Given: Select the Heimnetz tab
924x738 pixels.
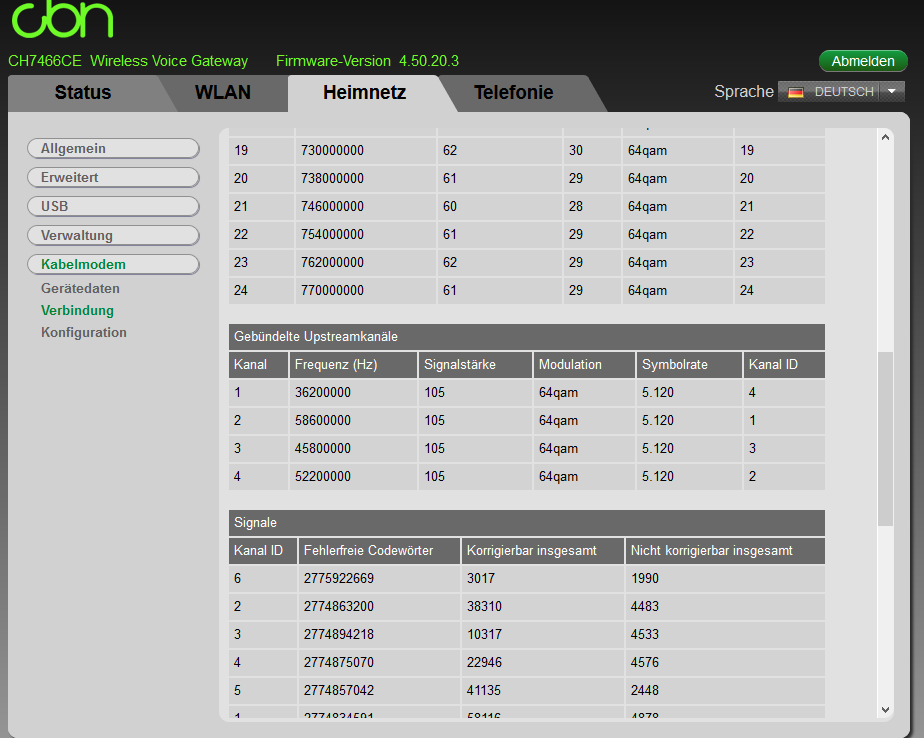Looking at the screenshot, I should [364, 93].
